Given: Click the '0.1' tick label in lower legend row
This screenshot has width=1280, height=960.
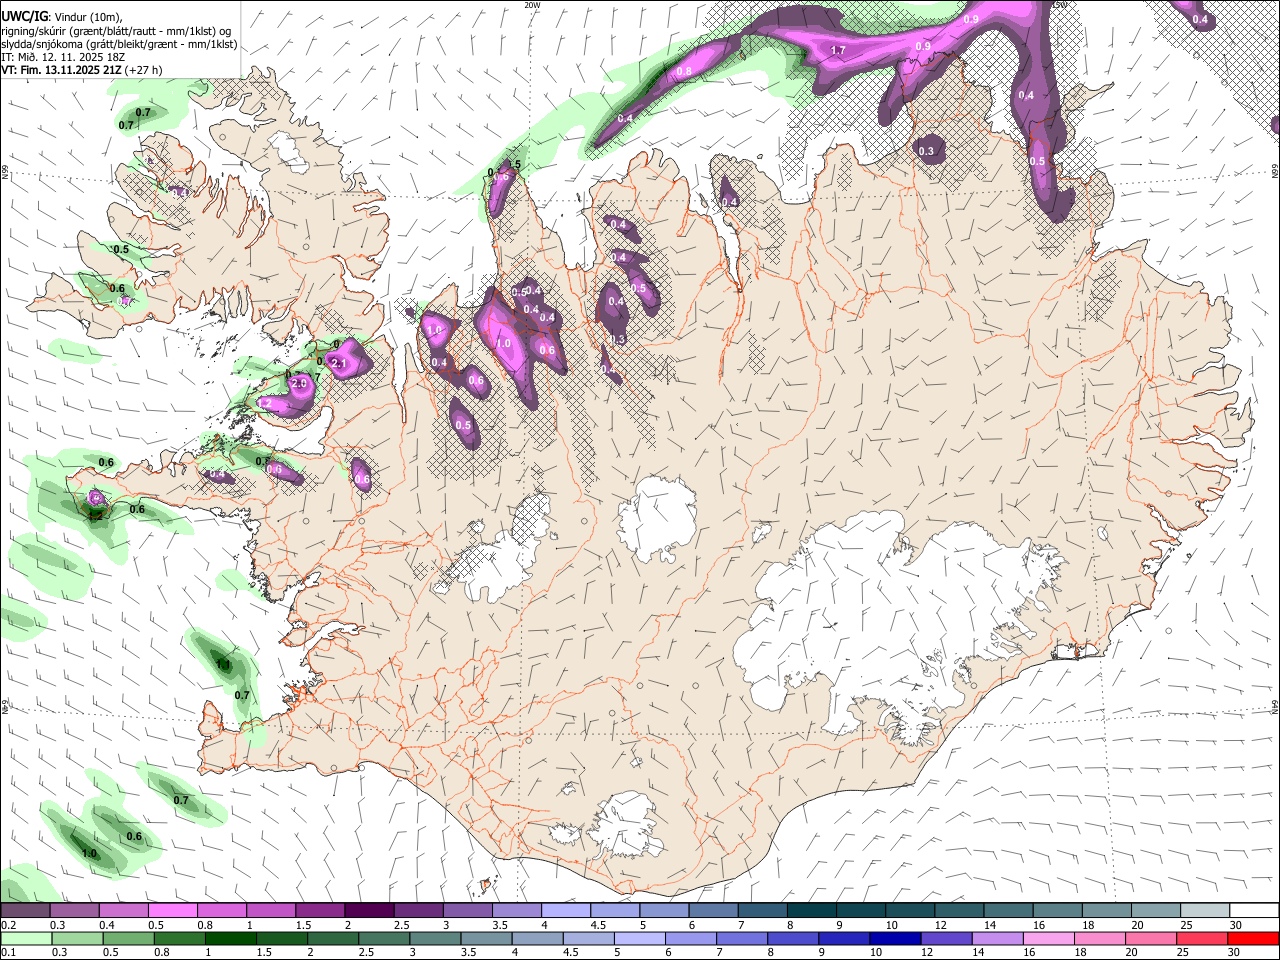Looking at the screenshot, I should tap(8, 953).
